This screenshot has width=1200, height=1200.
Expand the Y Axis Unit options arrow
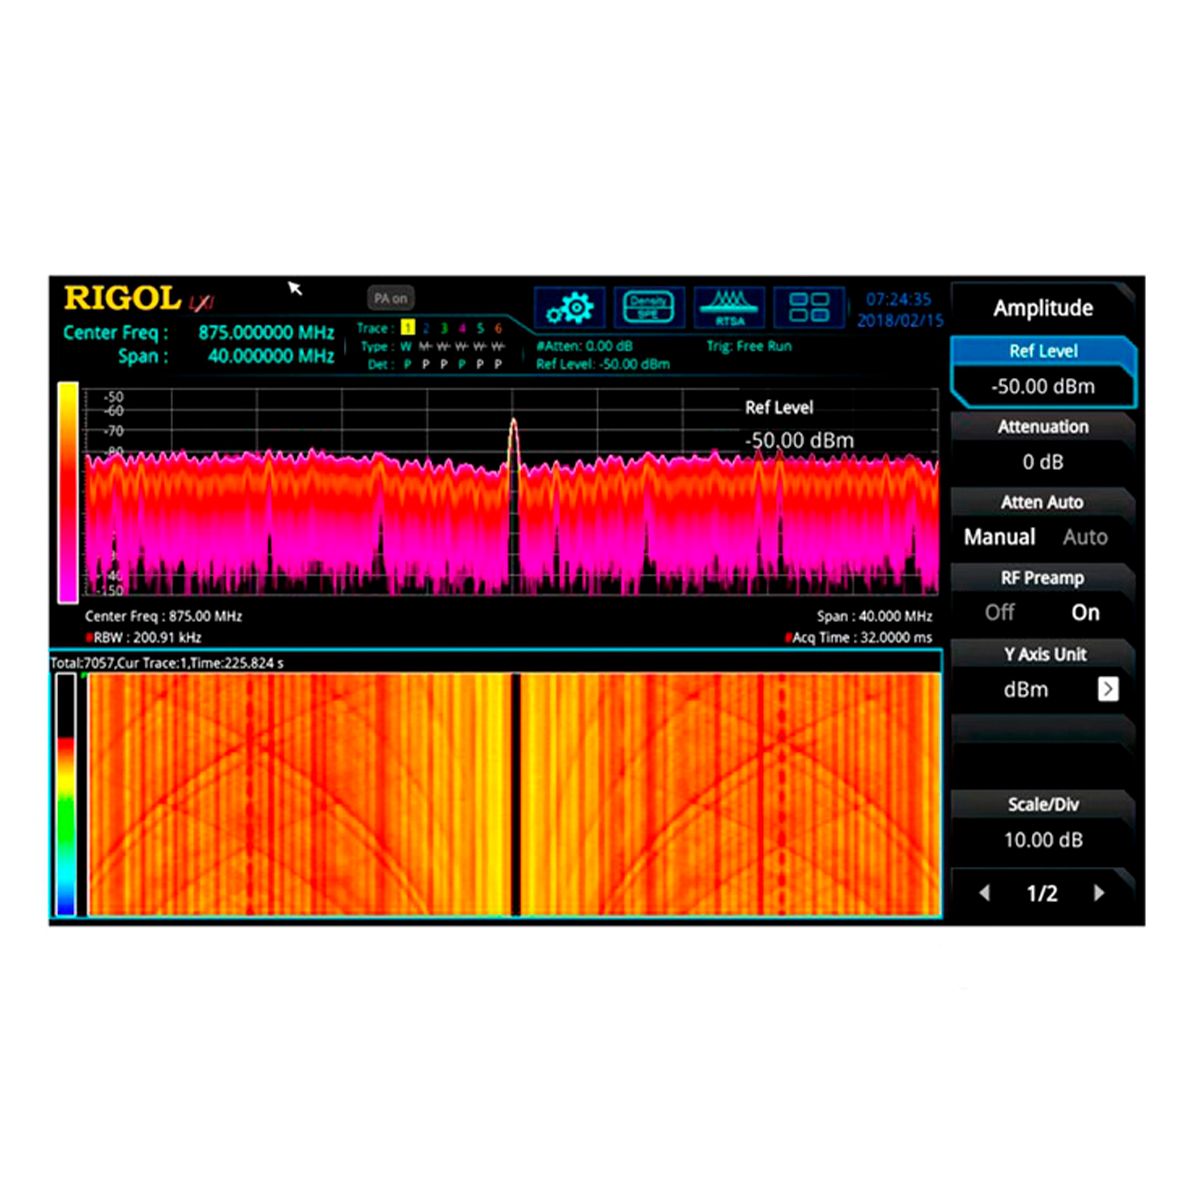pyautogui.click(x=1108, y=689)
